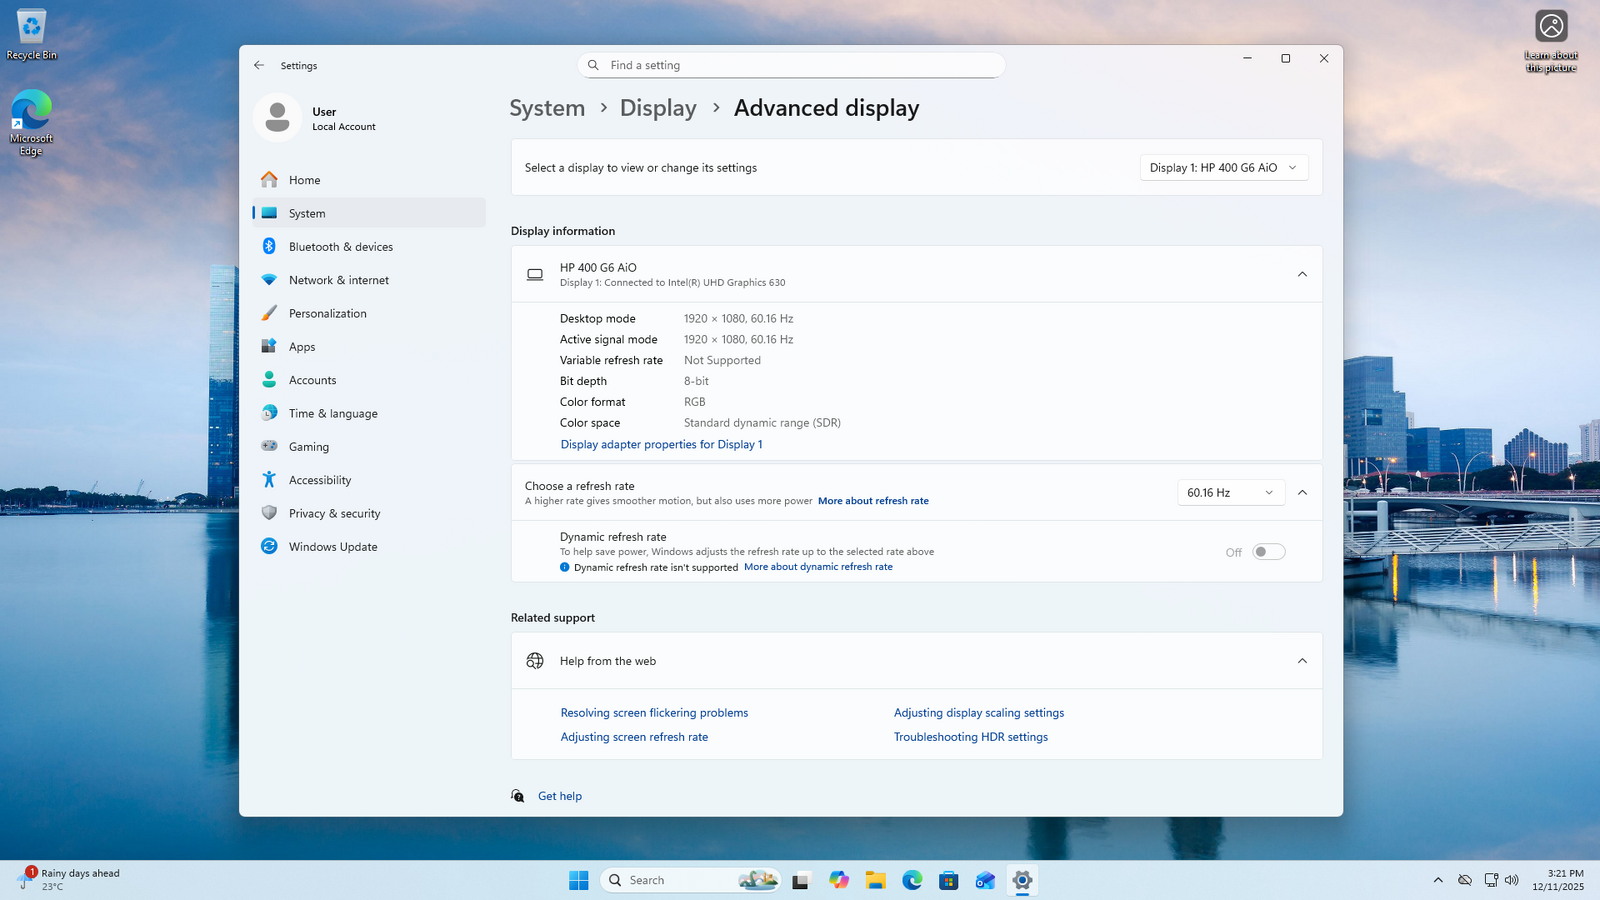Go to Time & language settings
Viewport: 1600px width, 900px height.
pos(333,414)
